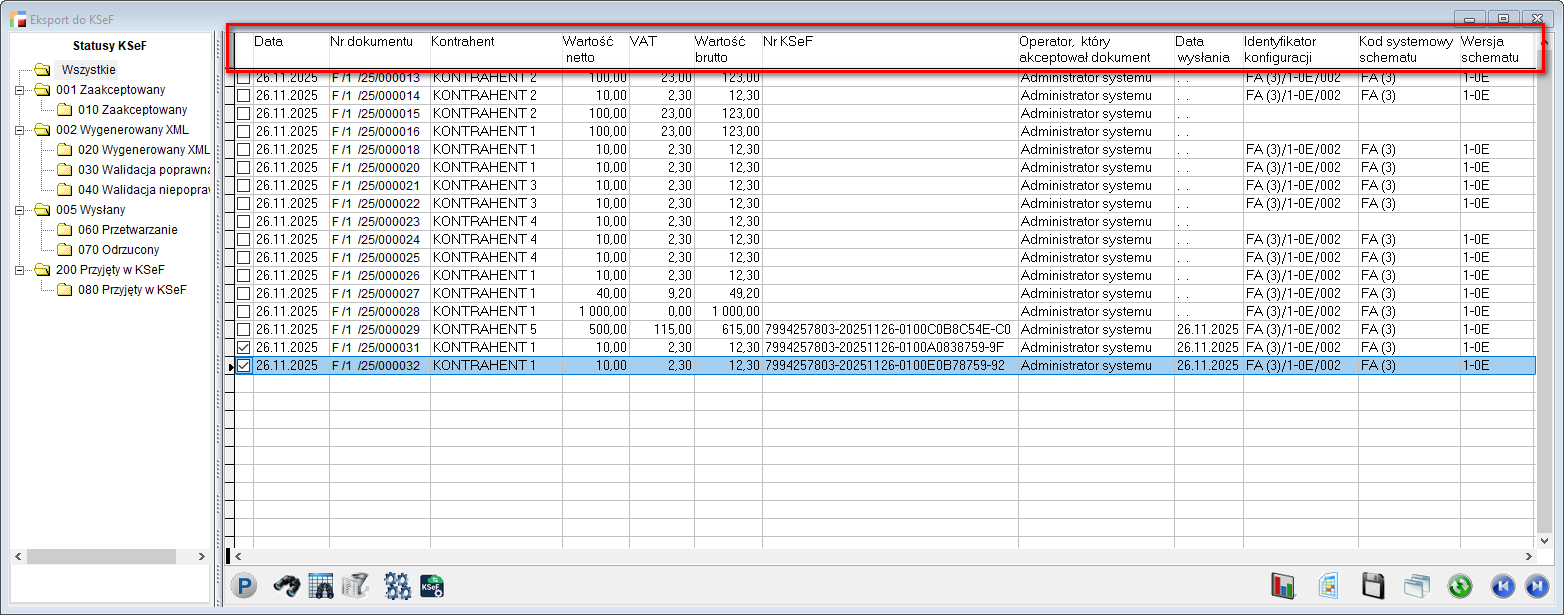The width and height of the screenshot is (1564, 615).
Task: Collapse the 001 Zaakceptowany tree node
Action: (x=19, y=90)
